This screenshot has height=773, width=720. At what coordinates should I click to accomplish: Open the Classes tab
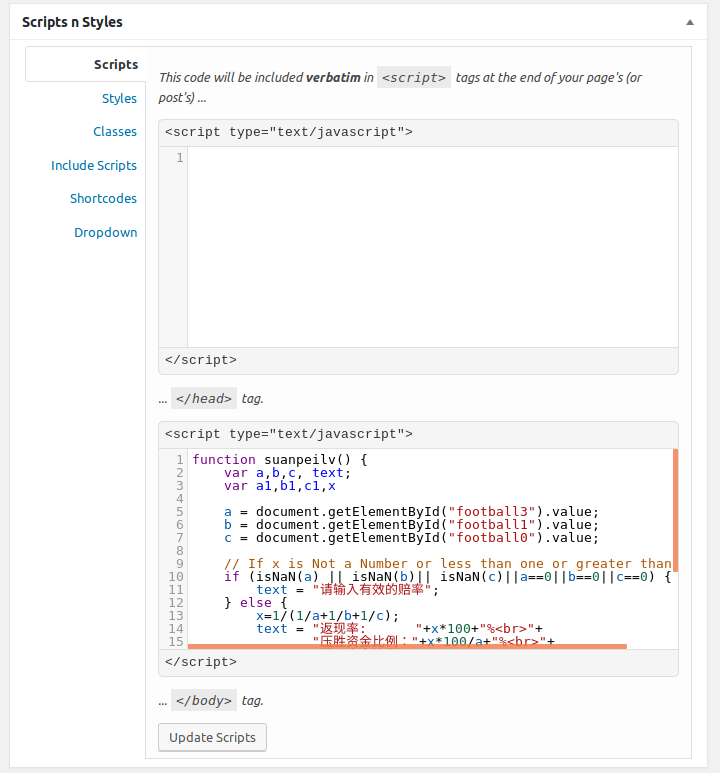tap(115, 132)
